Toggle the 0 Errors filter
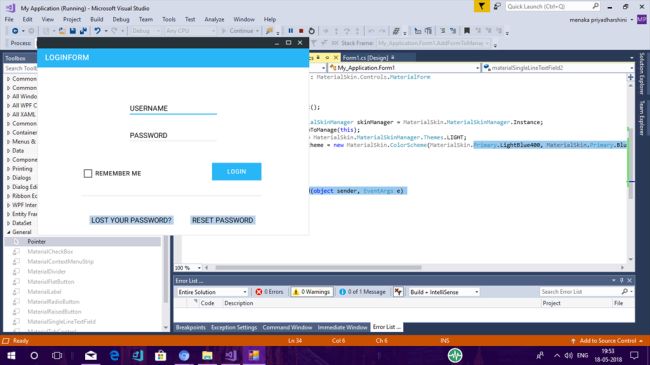 coord(269,292)
